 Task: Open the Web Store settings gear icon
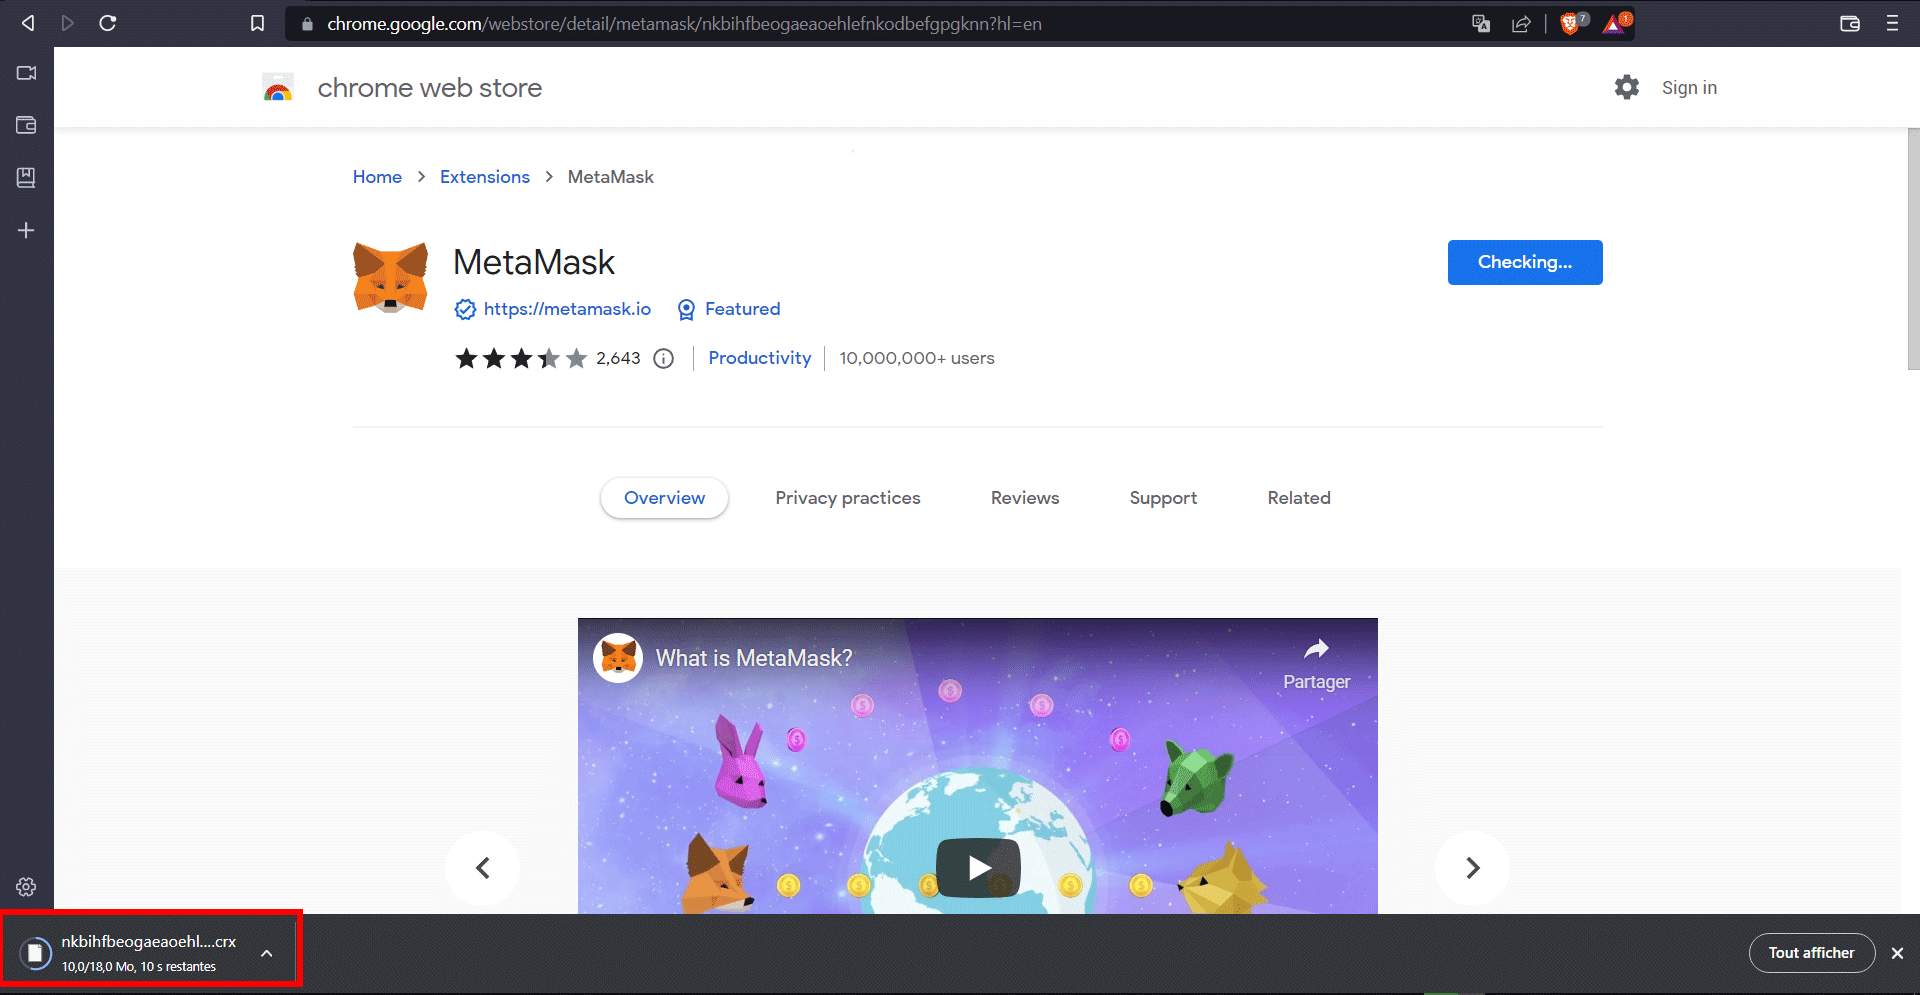point(1627,87)
